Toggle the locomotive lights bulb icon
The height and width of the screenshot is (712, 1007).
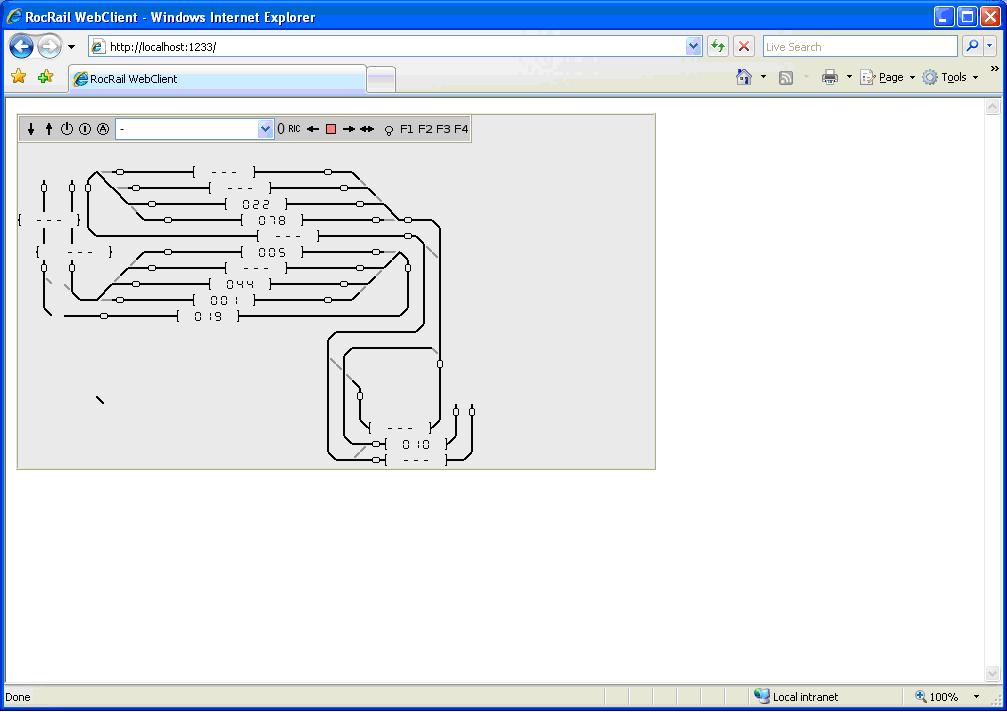(x=389, y=130)
